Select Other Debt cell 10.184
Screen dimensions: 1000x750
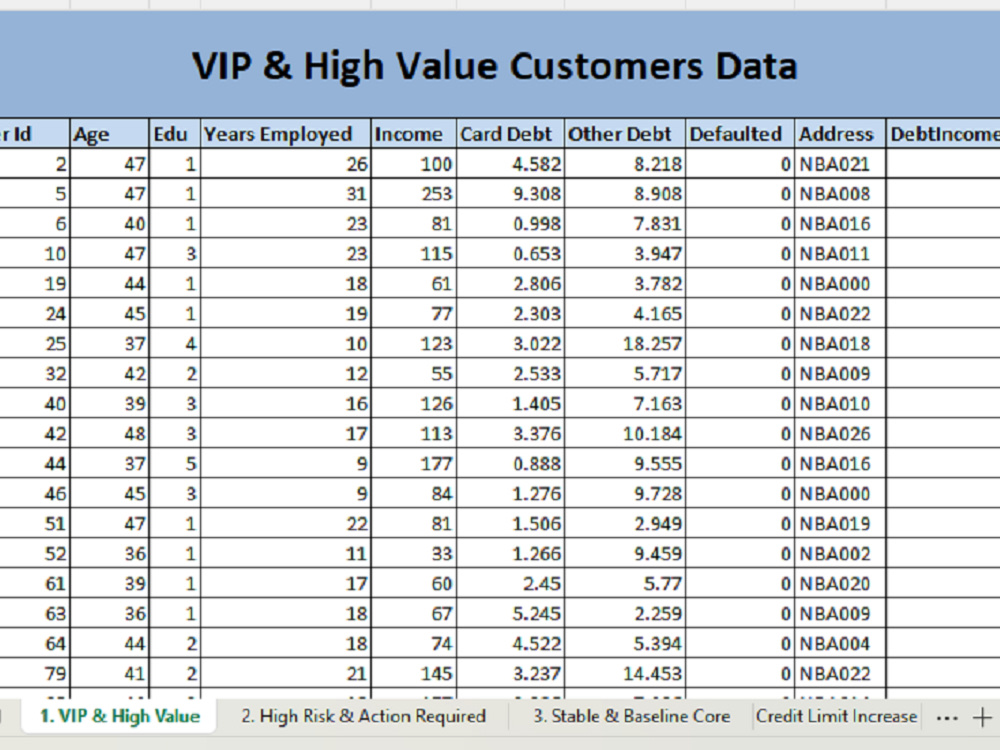625,434
